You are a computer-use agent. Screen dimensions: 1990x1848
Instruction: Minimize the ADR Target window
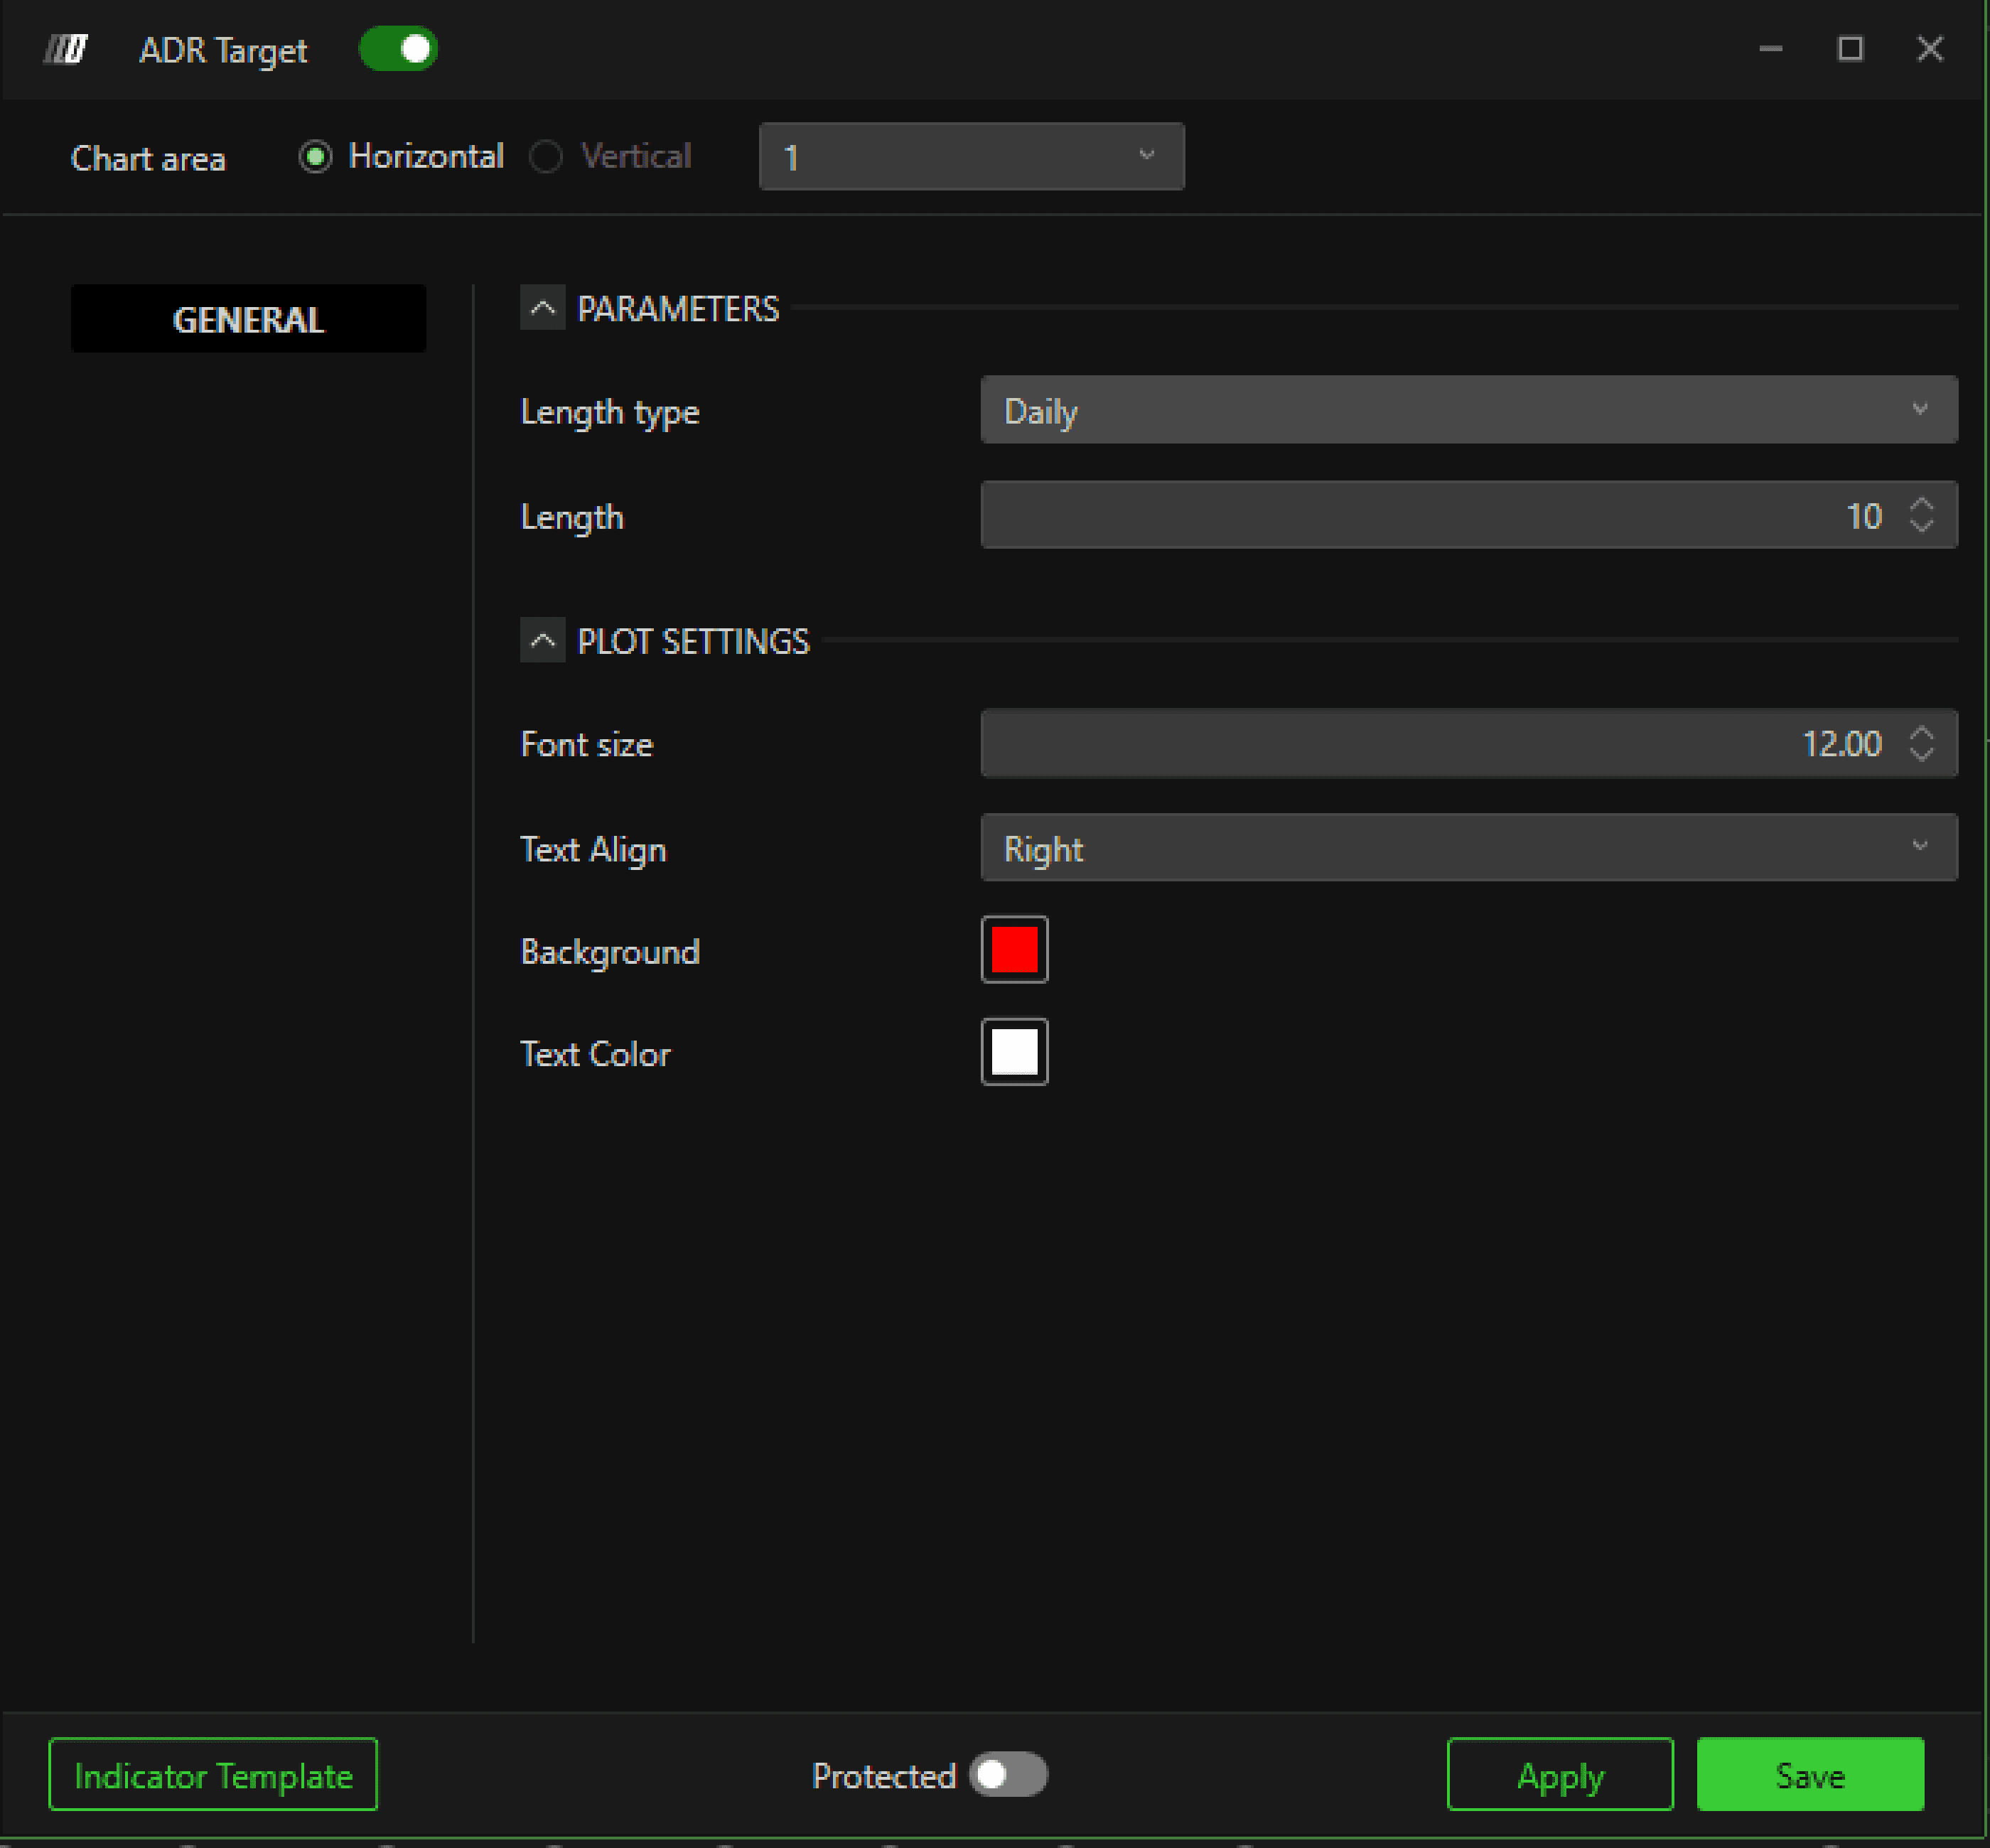(x=1770, y=49)
